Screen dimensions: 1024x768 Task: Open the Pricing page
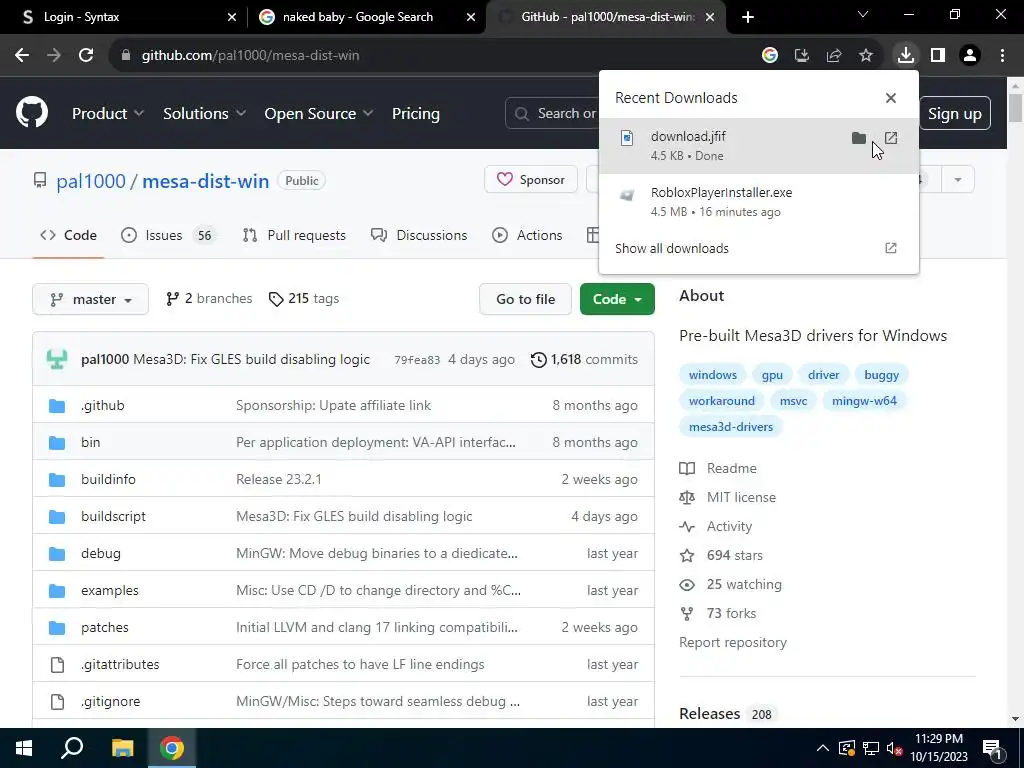tap(416, 114)
